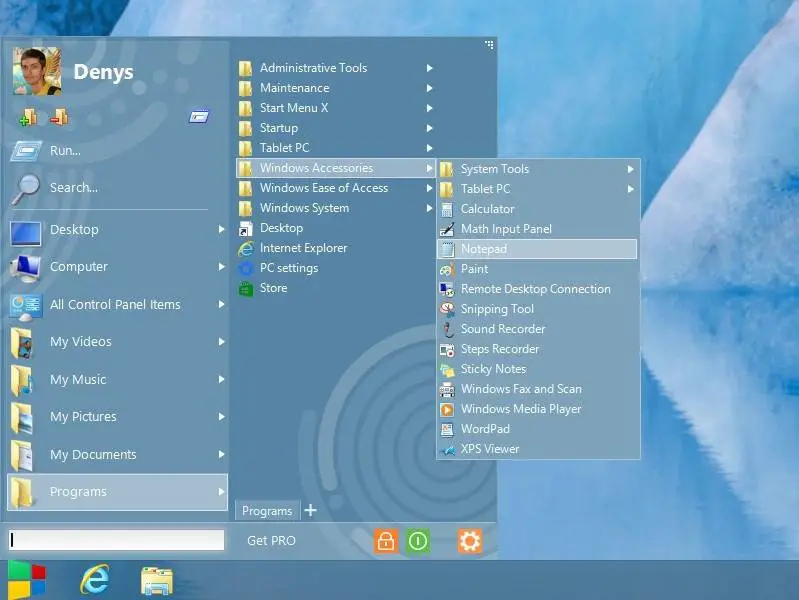Expand the Administrative Tools folder arrow
Screen dimensions: 799x600
(430, 68)
